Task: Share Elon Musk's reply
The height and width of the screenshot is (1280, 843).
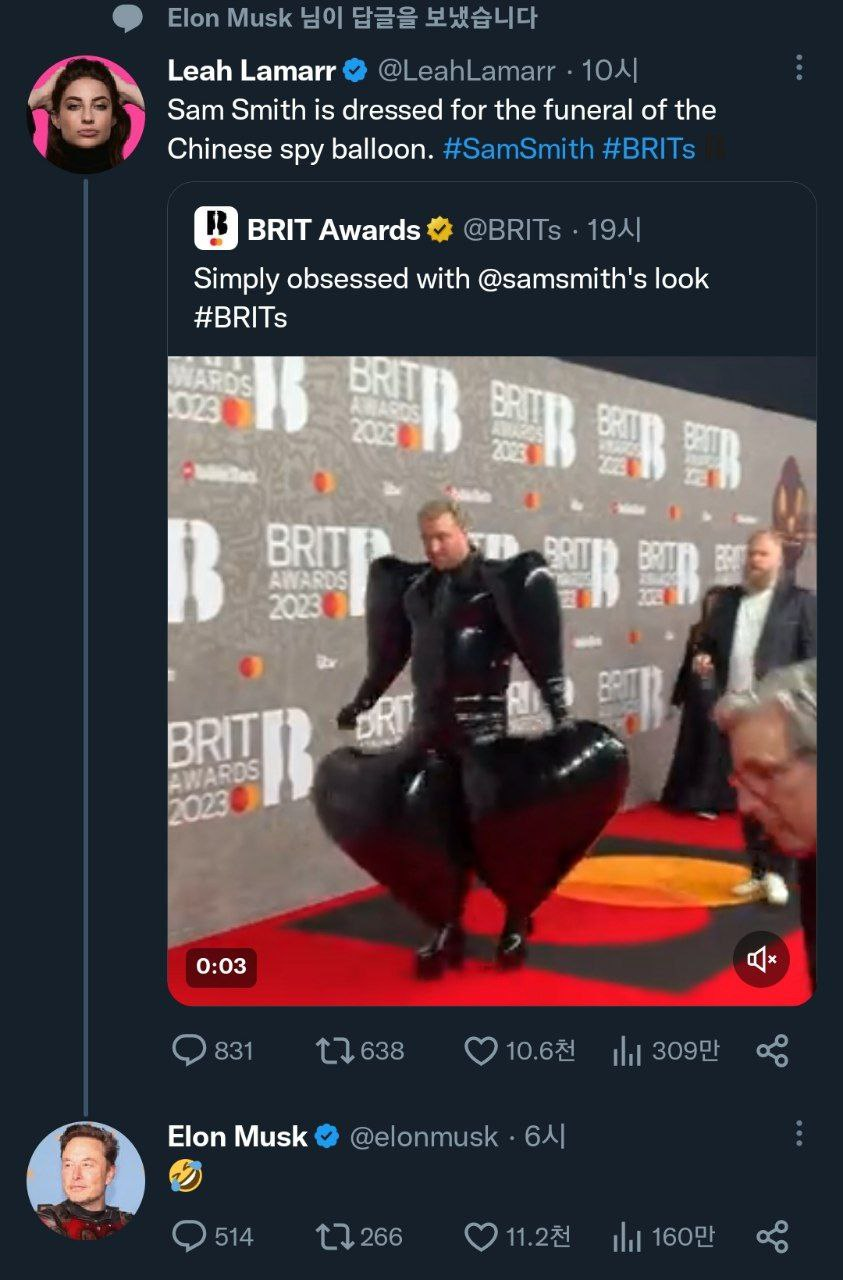Action: click(x=772, y=1237)
